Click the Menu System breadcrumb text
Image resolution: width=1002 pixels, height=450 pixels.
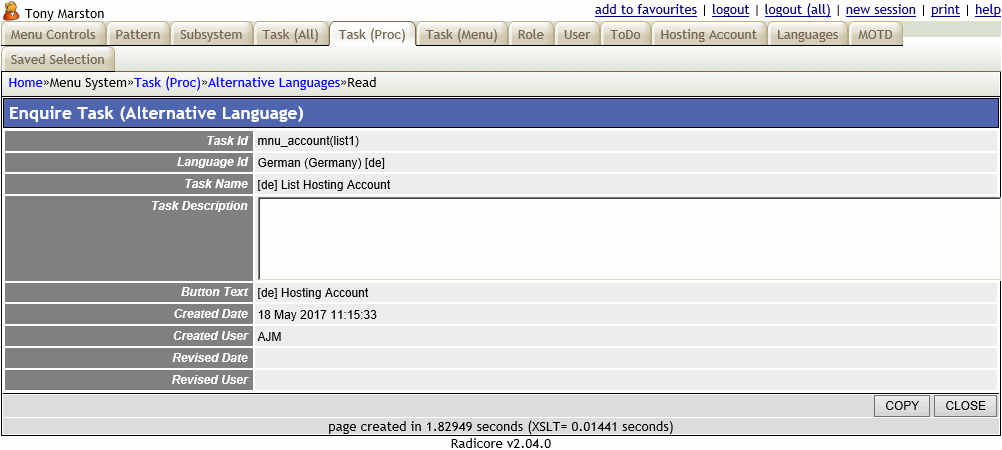(x=89, y=82)
